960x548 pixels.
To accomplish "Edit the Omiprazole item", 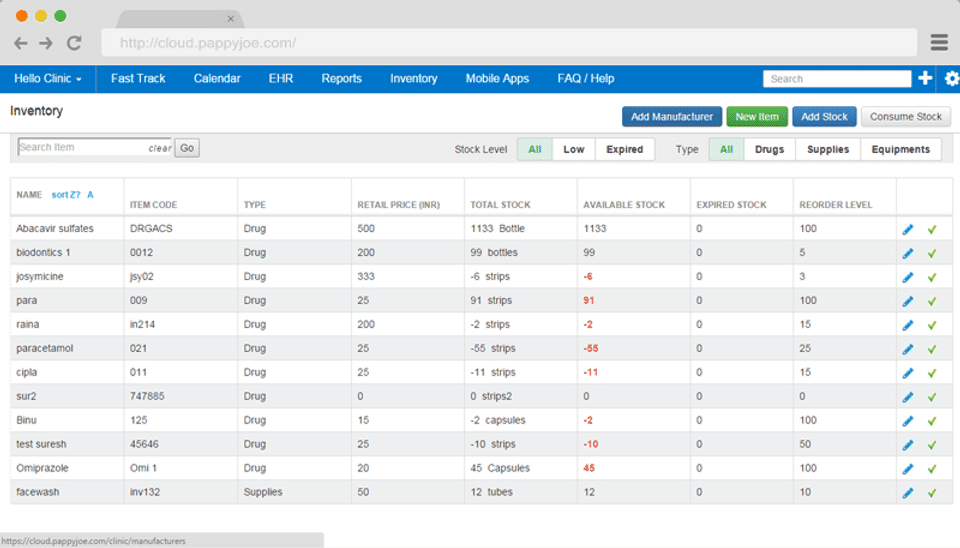I will point(907,469).
